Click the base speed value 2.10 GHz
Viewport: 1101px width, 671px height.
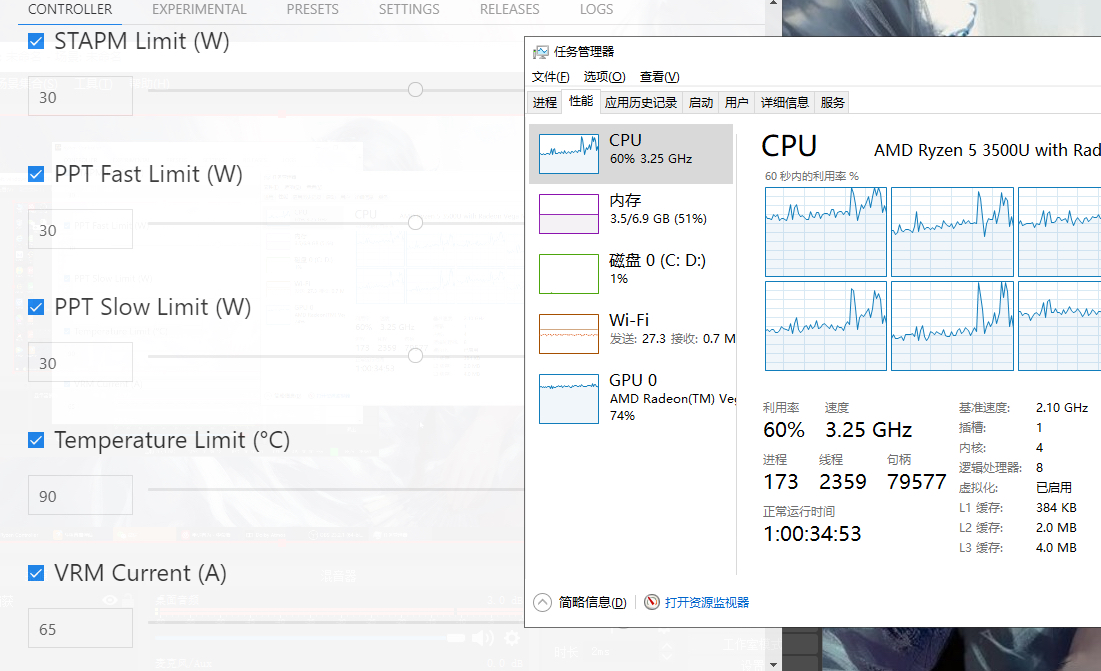point(1062,408)
